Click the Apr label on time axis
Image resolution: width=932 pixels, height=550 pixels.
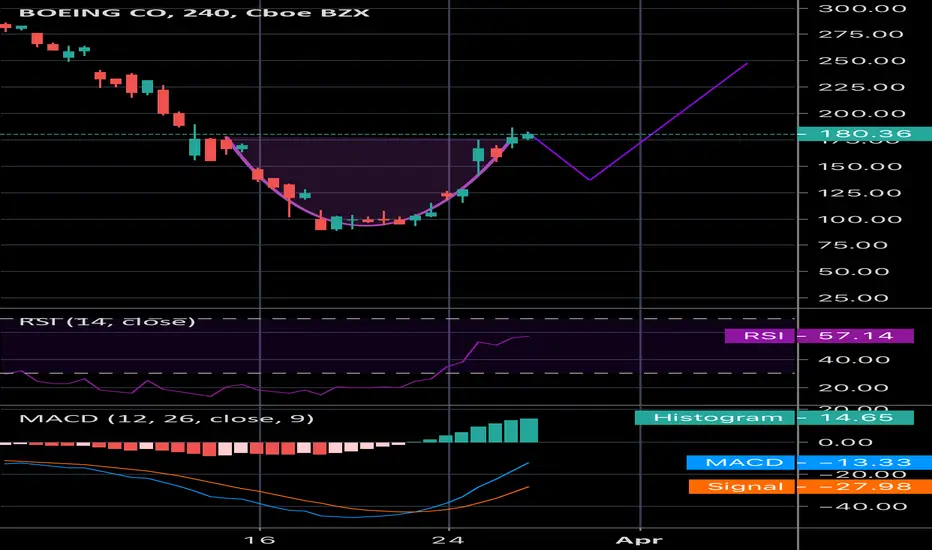pos(640,540)
